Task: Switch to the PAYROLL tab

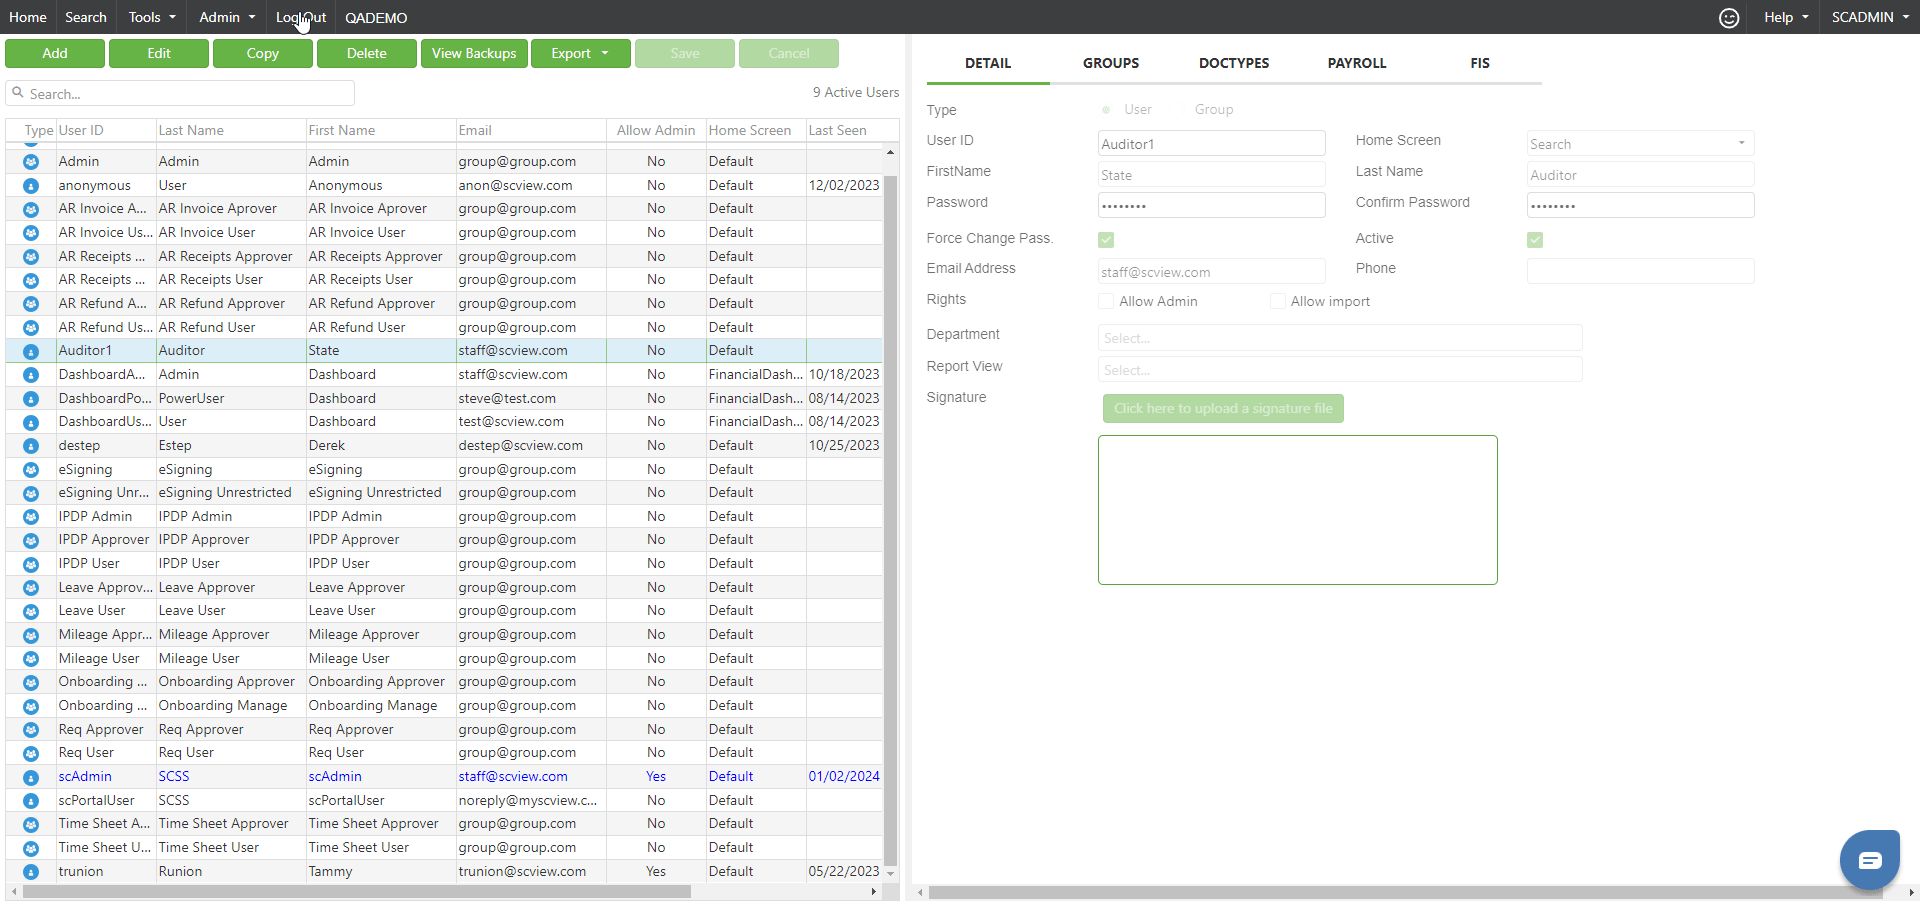Action: [1357, 63]
